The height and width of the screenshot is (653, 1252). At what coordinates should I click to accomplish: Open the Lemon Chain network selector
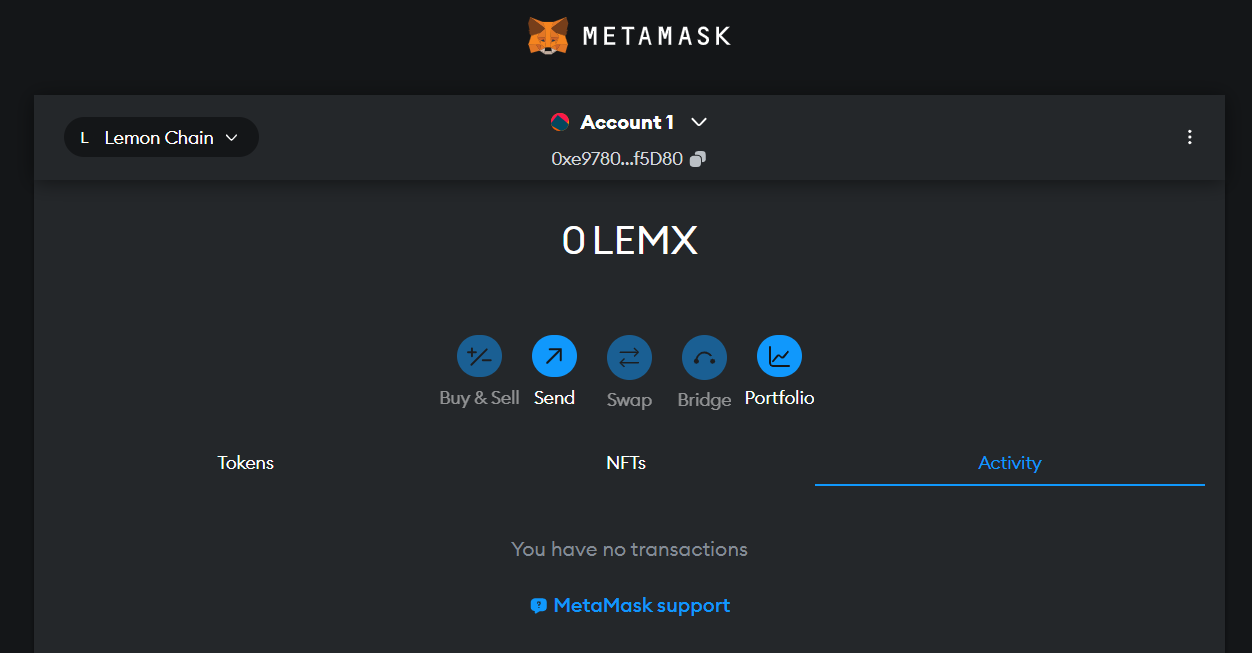160,137
